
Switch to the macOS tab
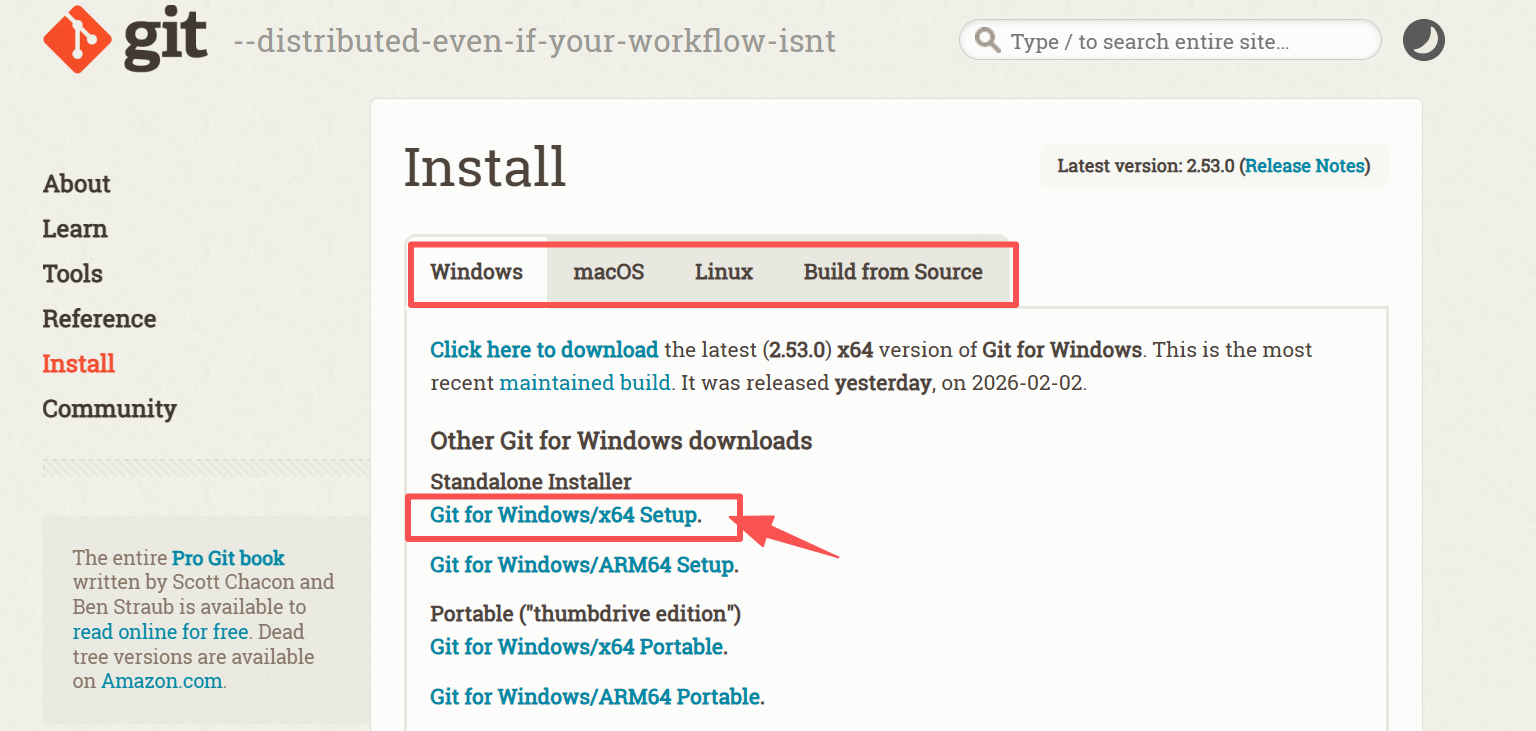point(608,272)
